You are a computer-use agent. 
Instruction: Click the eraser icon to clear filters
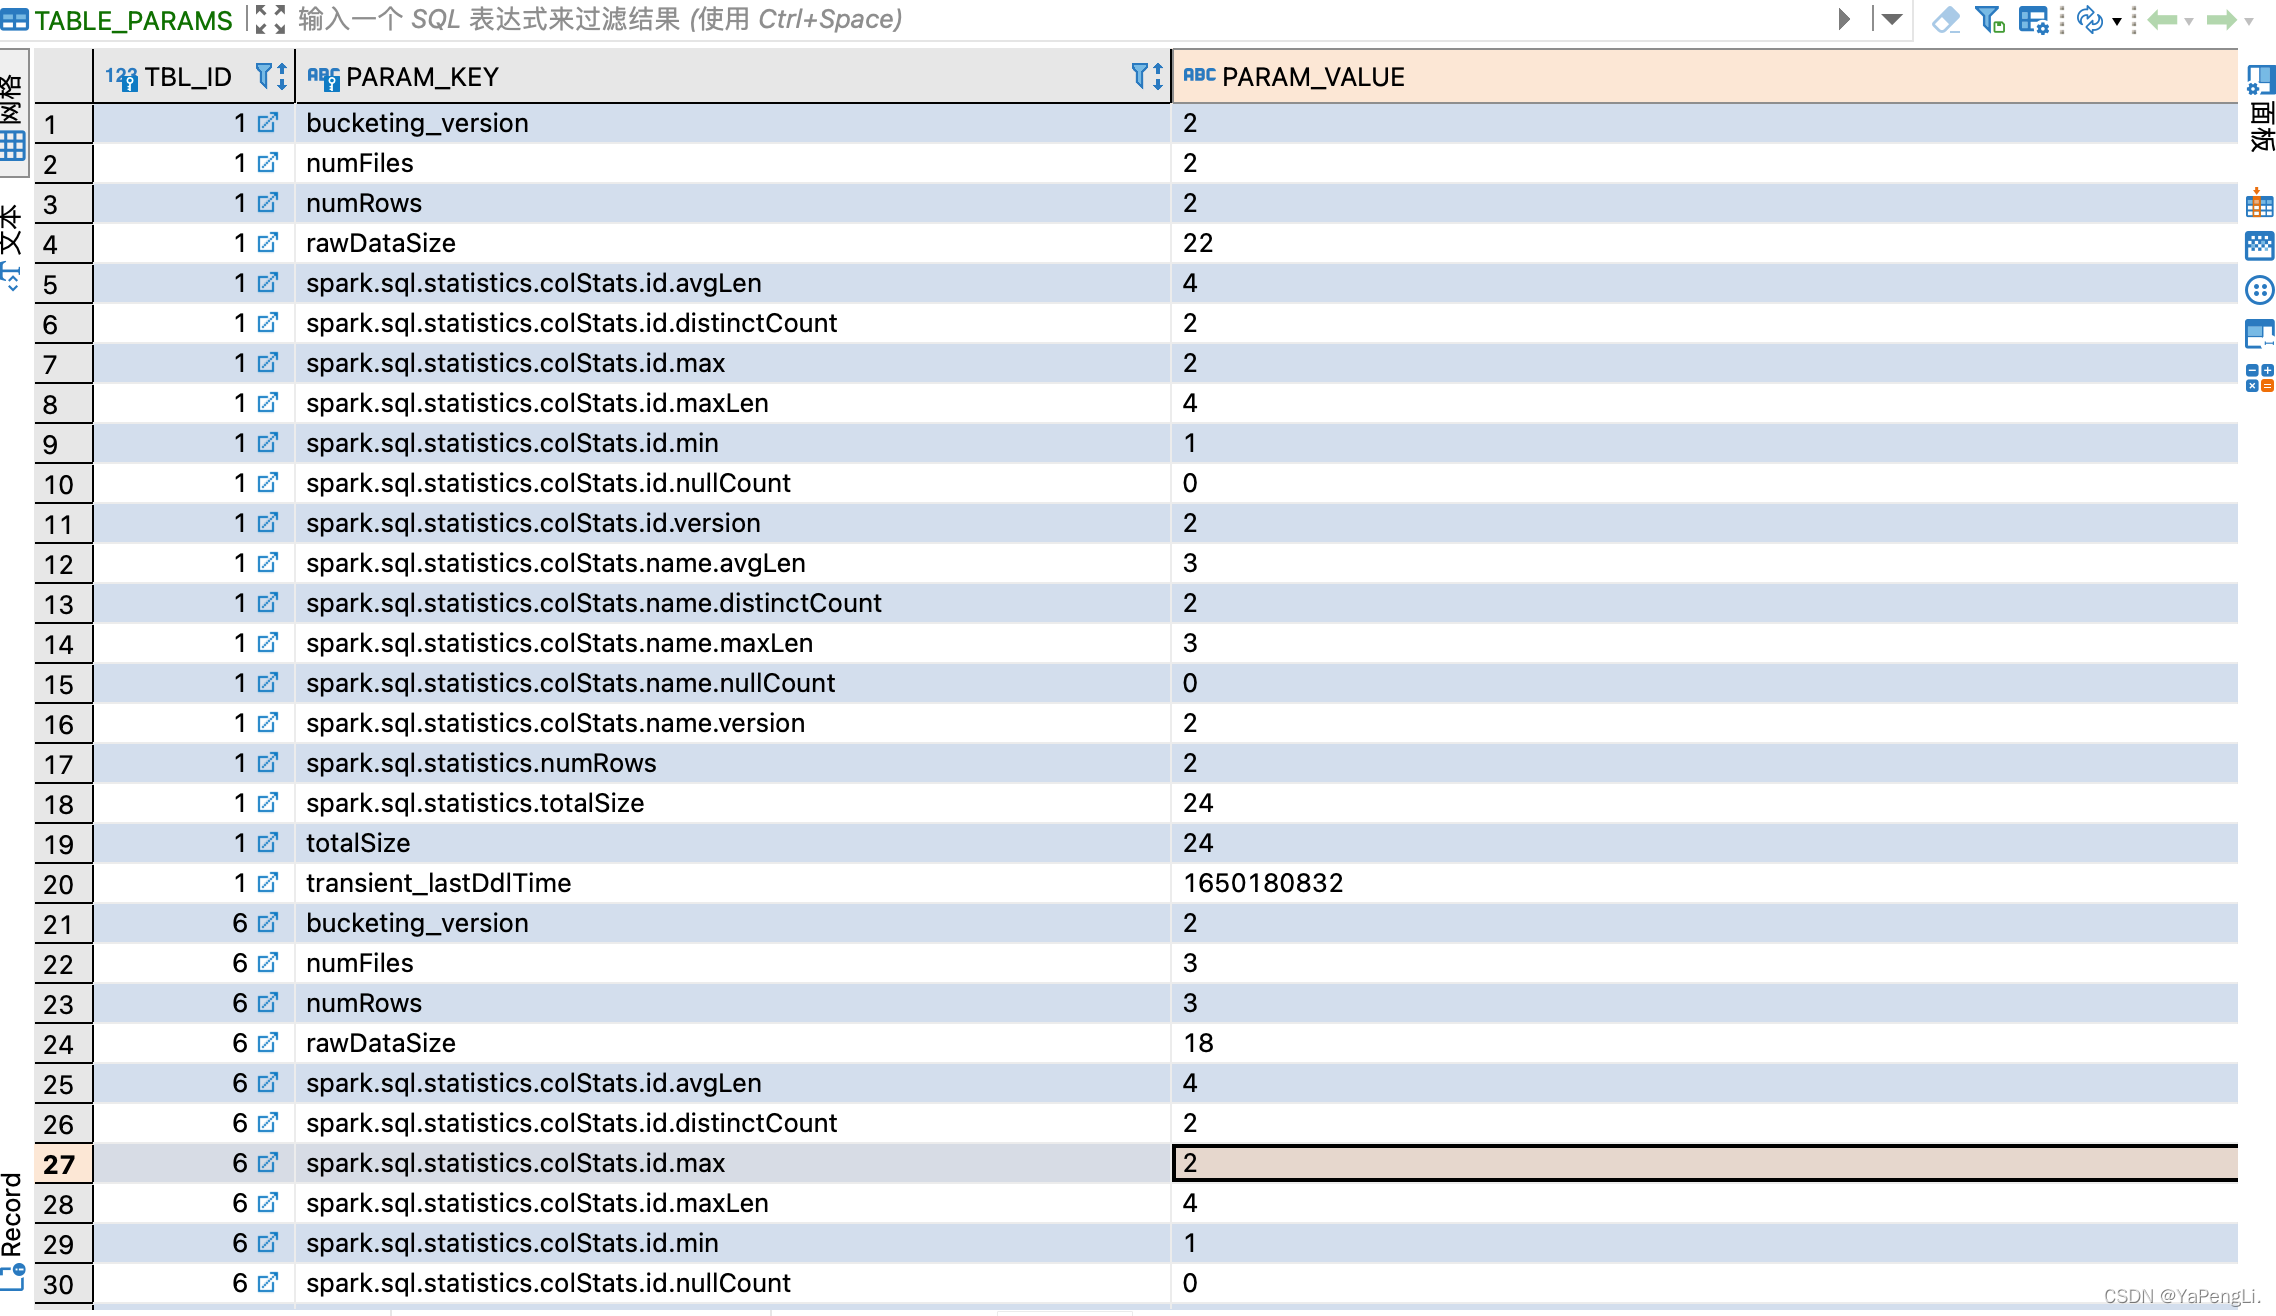(1945, 19)
